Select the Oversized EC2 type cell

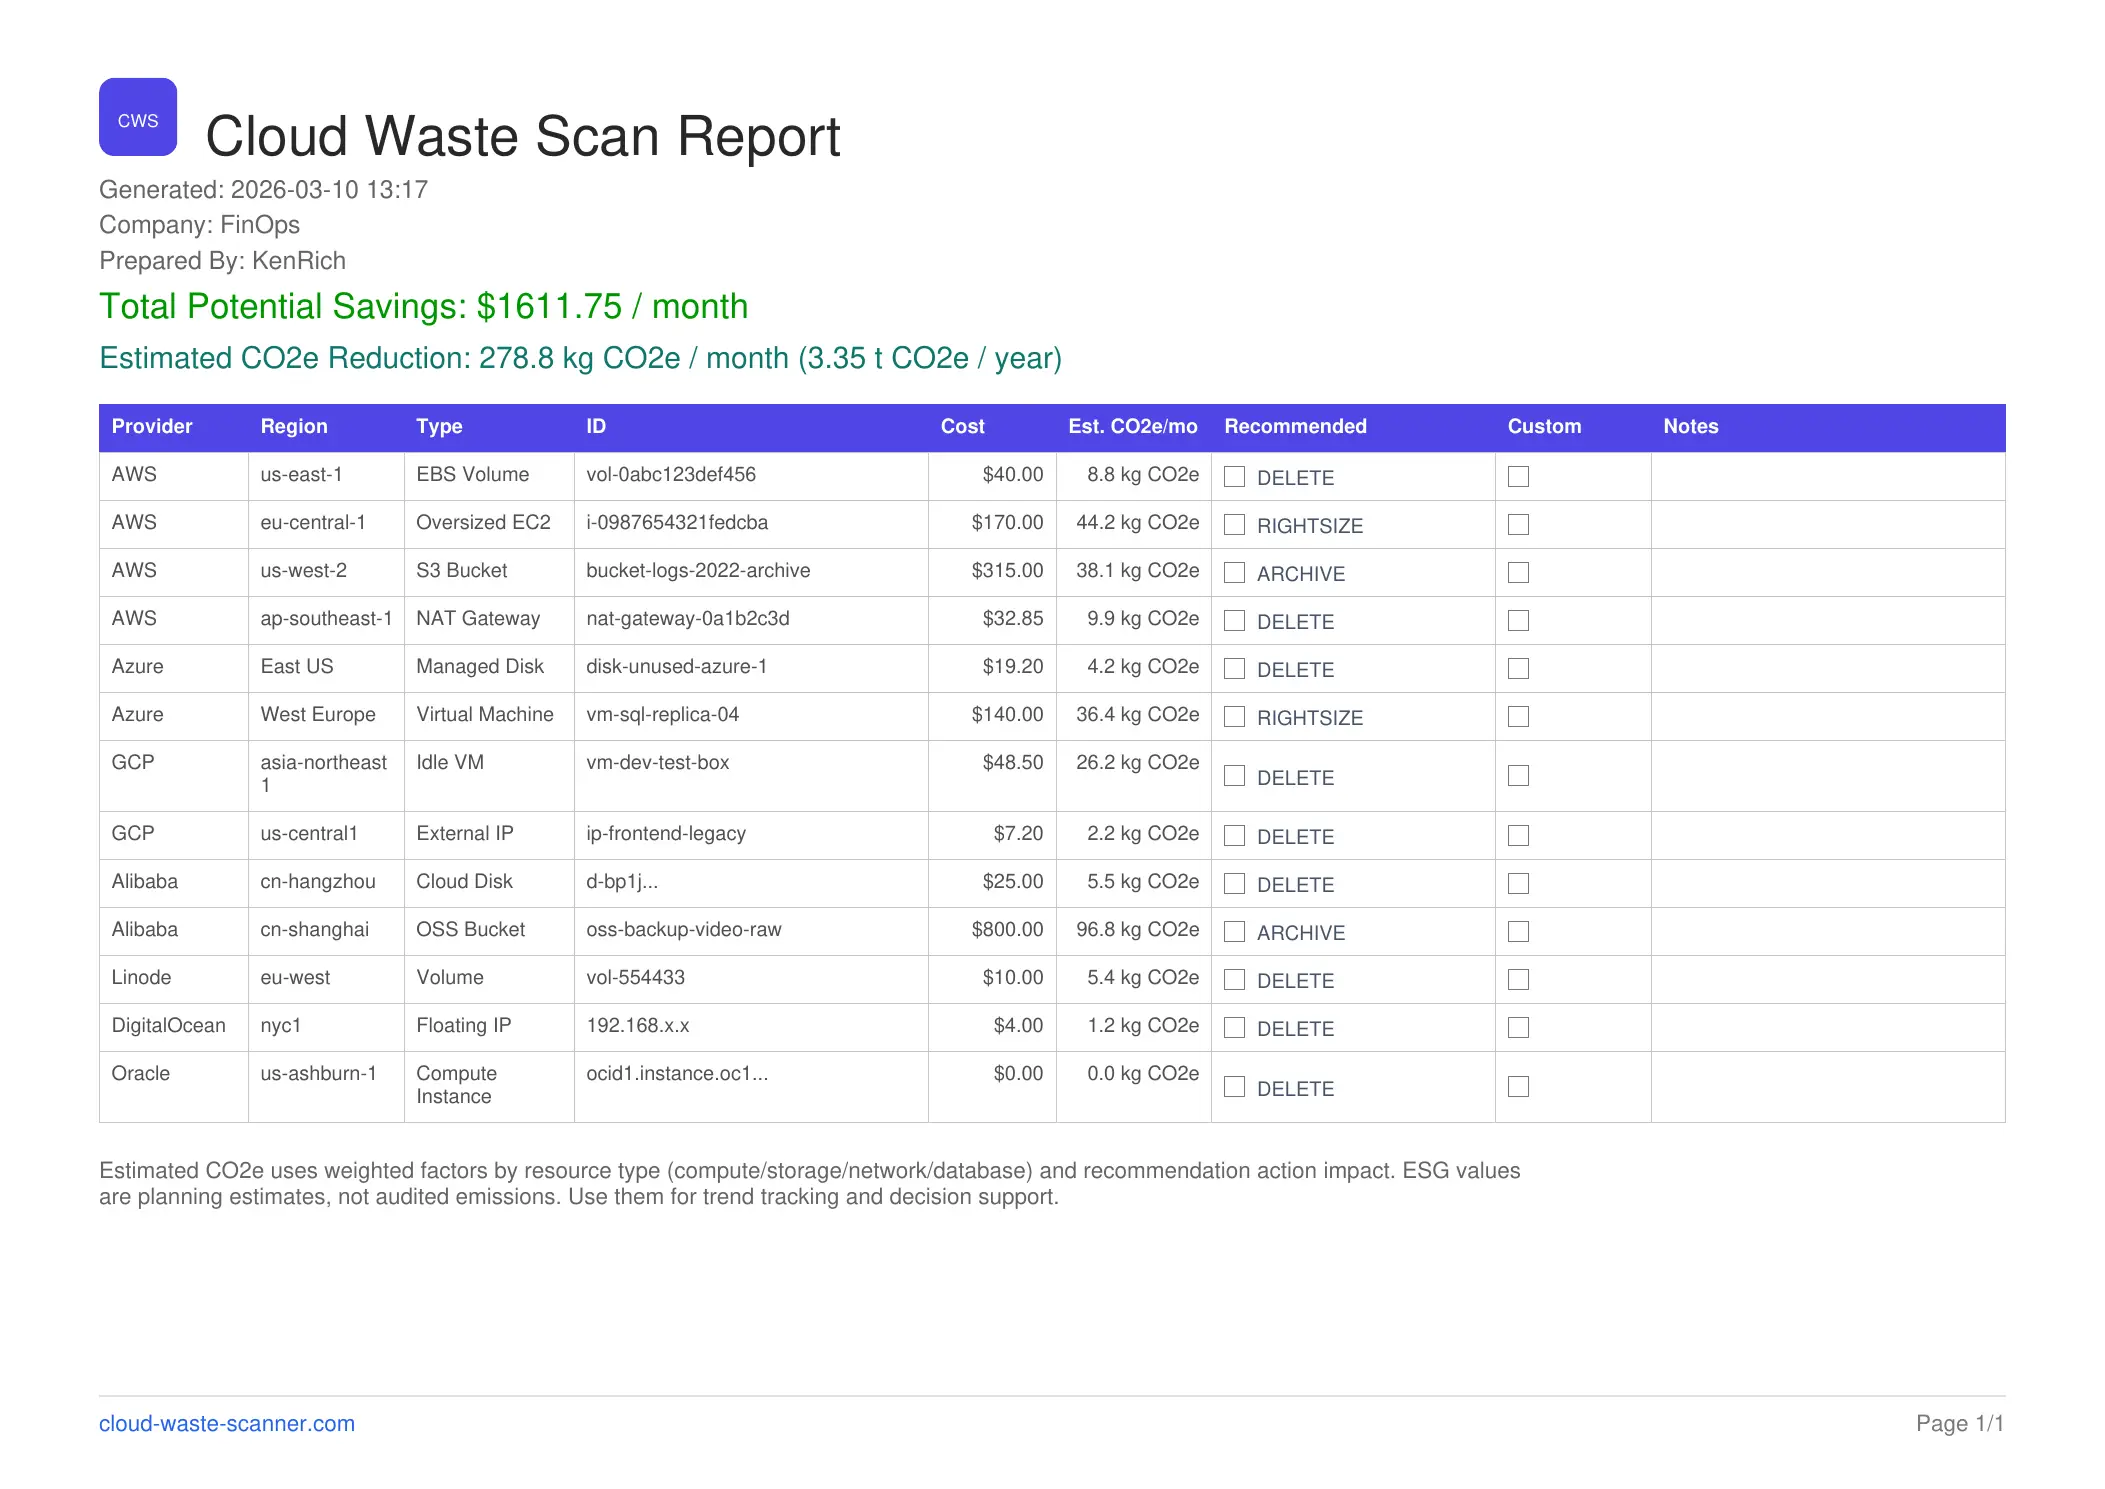489,524
